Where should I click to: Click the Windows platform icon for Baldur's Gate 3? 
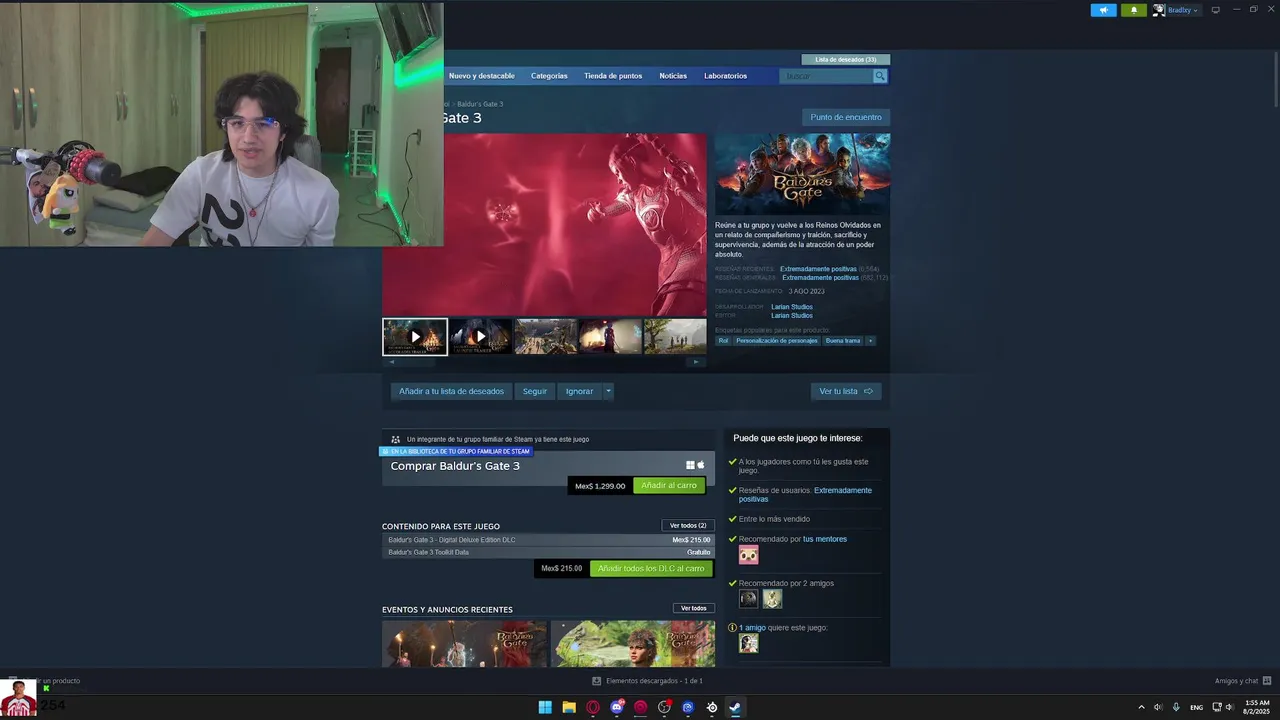click(690, 465)
